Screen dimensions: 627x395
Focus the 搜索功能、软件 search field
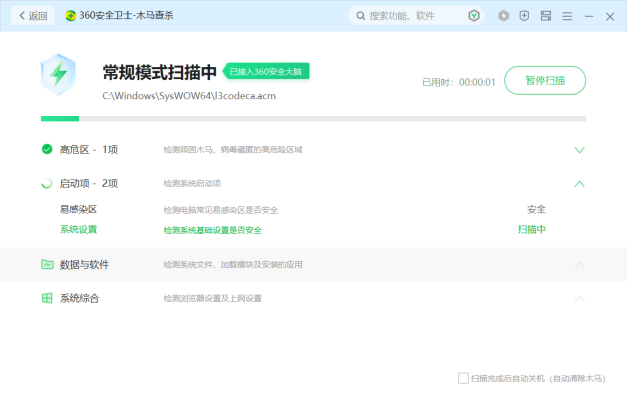pyautogui.click(x=415, y=16)
